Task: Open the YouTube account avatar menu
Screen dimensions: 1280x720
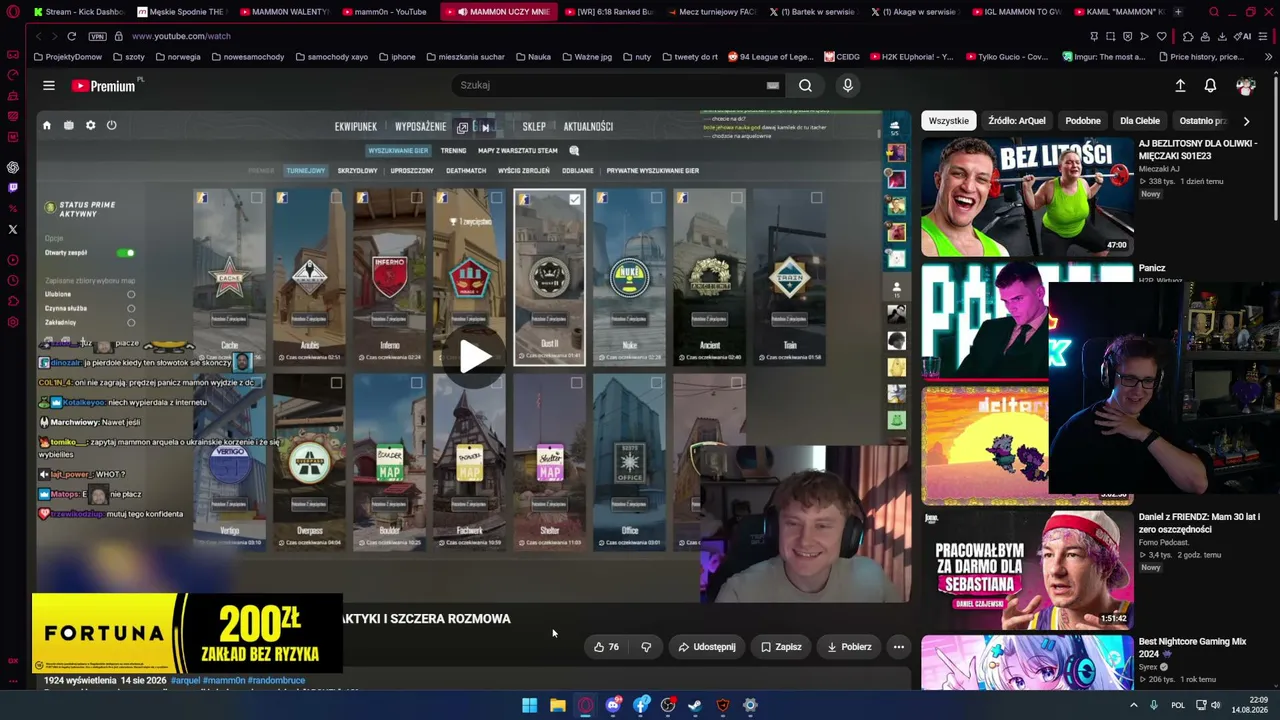Action: [x=1245, y=86]
